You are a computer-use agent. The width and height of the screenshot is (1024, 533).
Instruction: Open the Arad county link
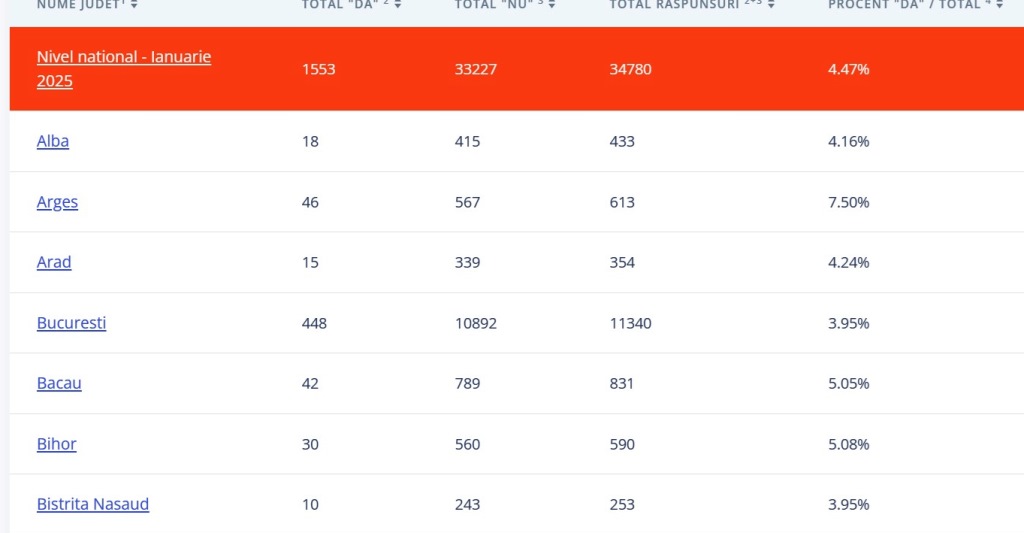tap(54, 262)
